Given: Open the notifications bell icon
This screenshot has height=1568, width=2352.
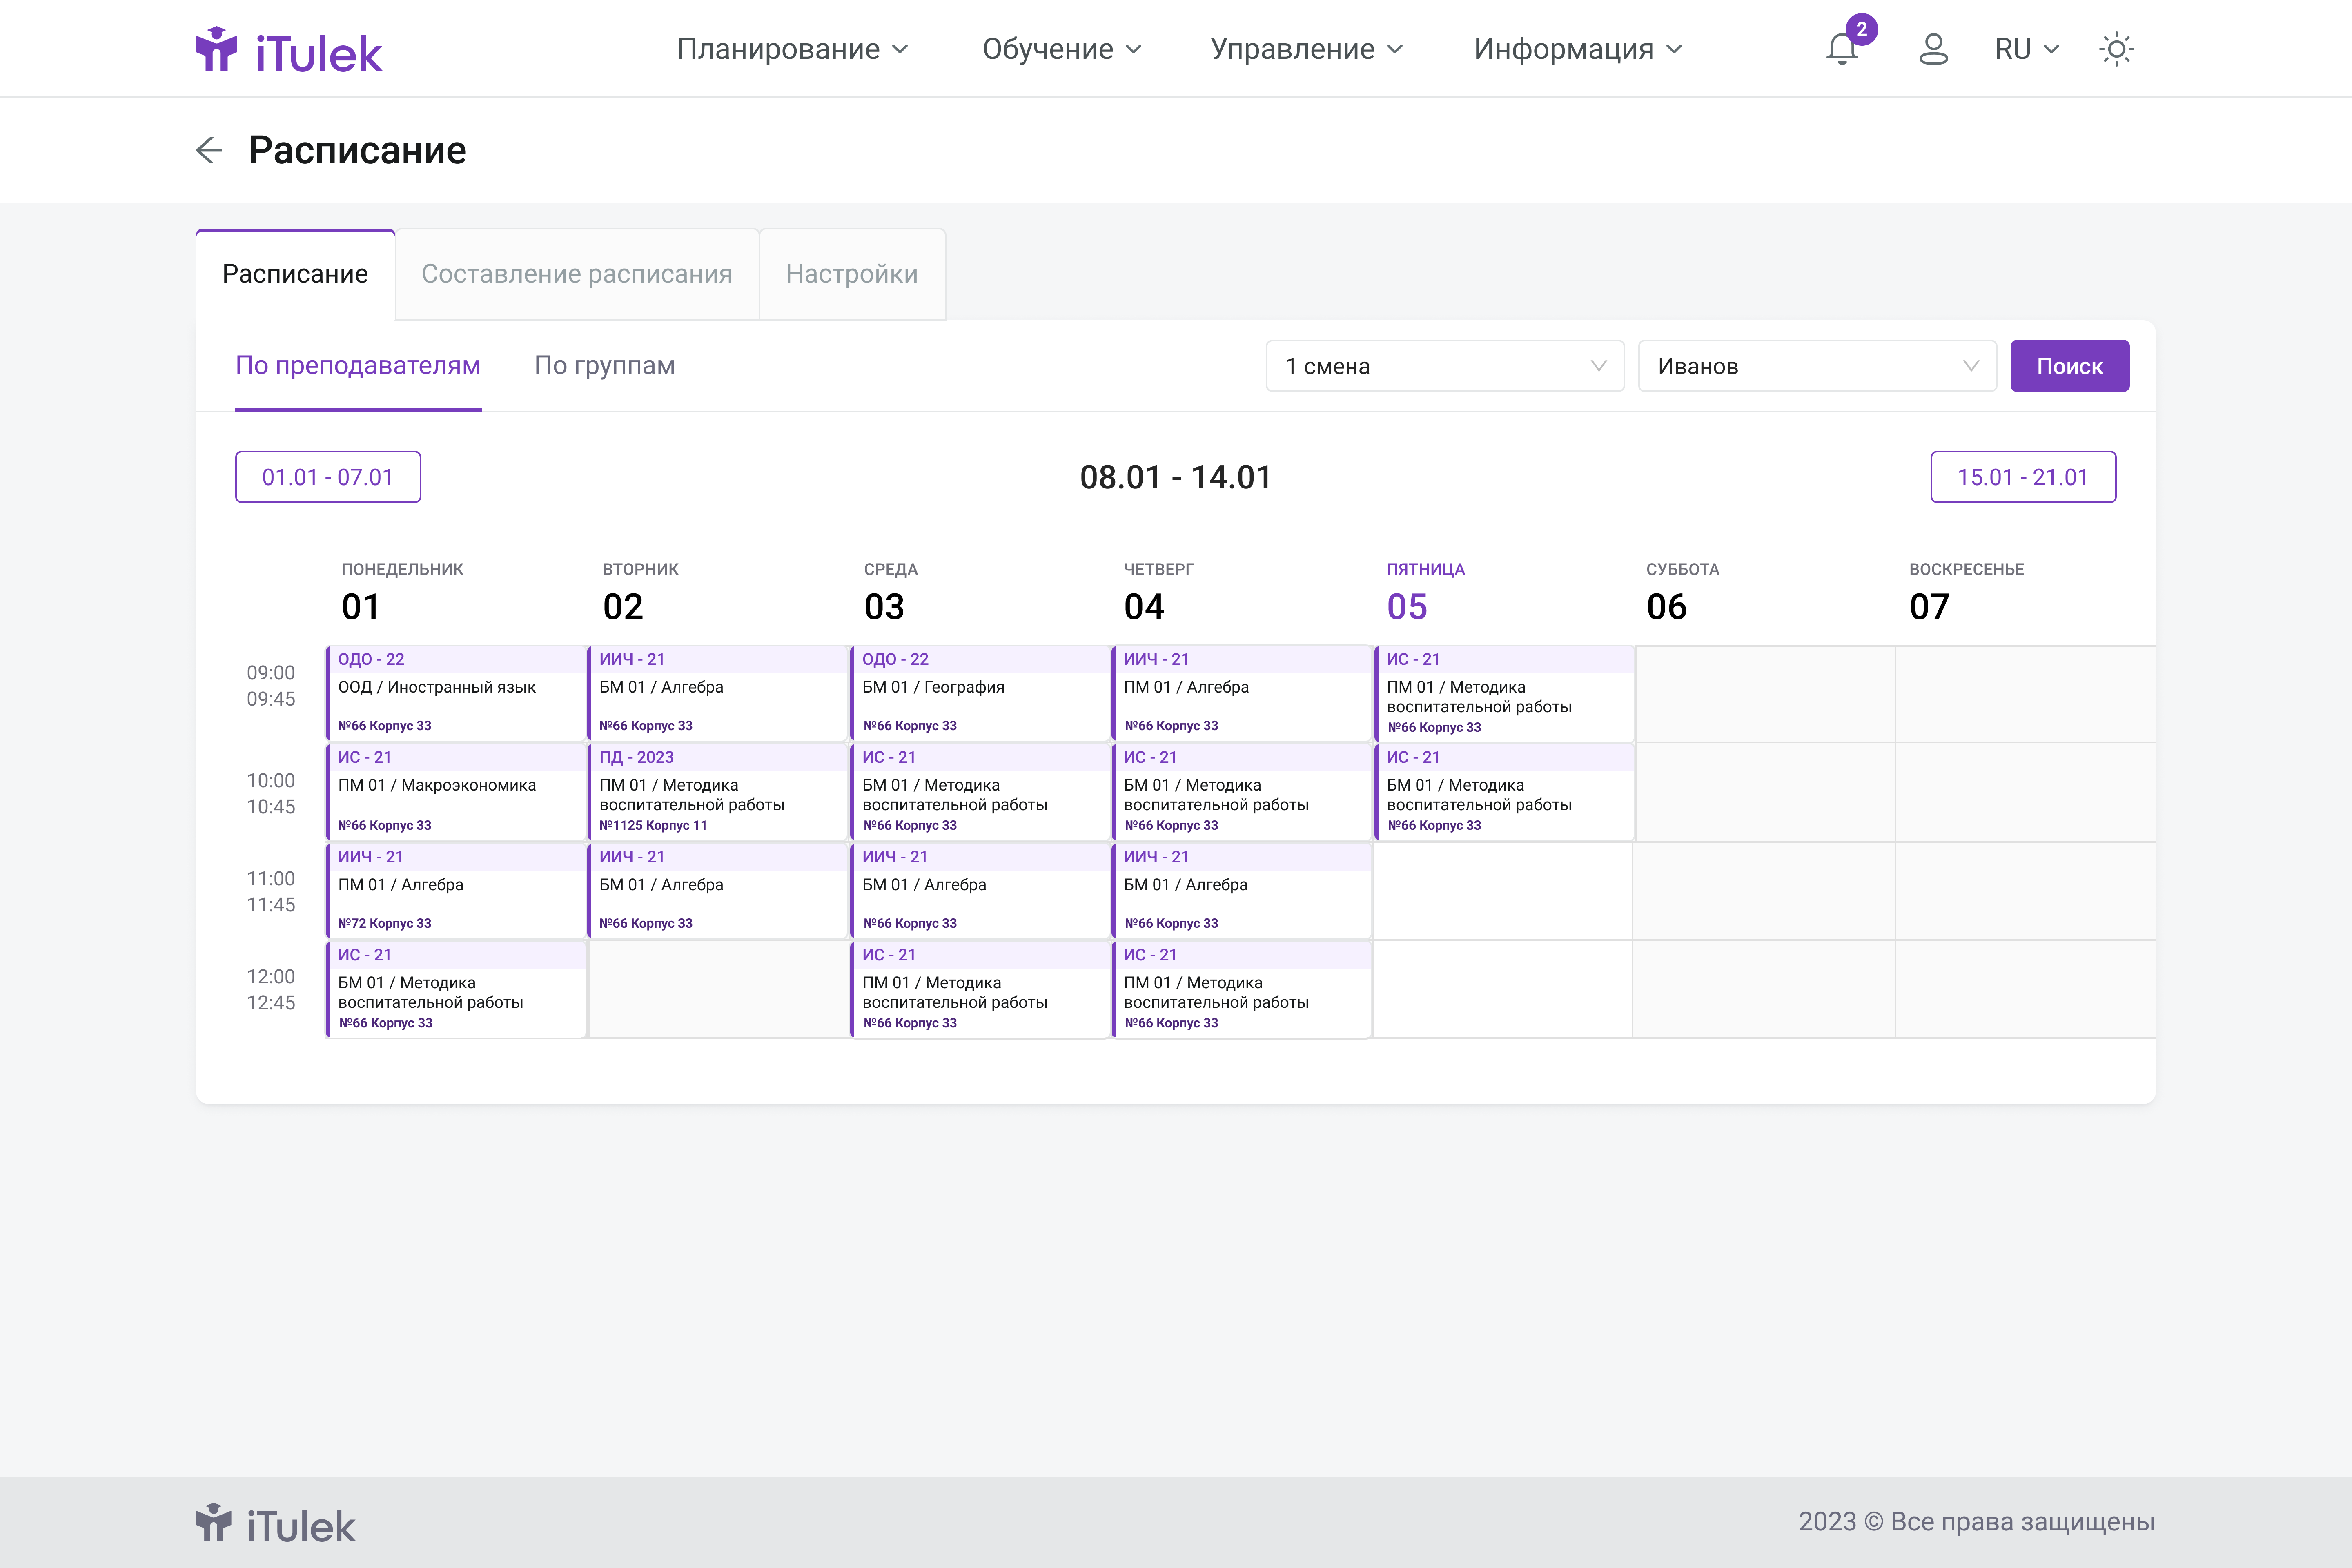Looking at the screenshot, I should 1842,49.
